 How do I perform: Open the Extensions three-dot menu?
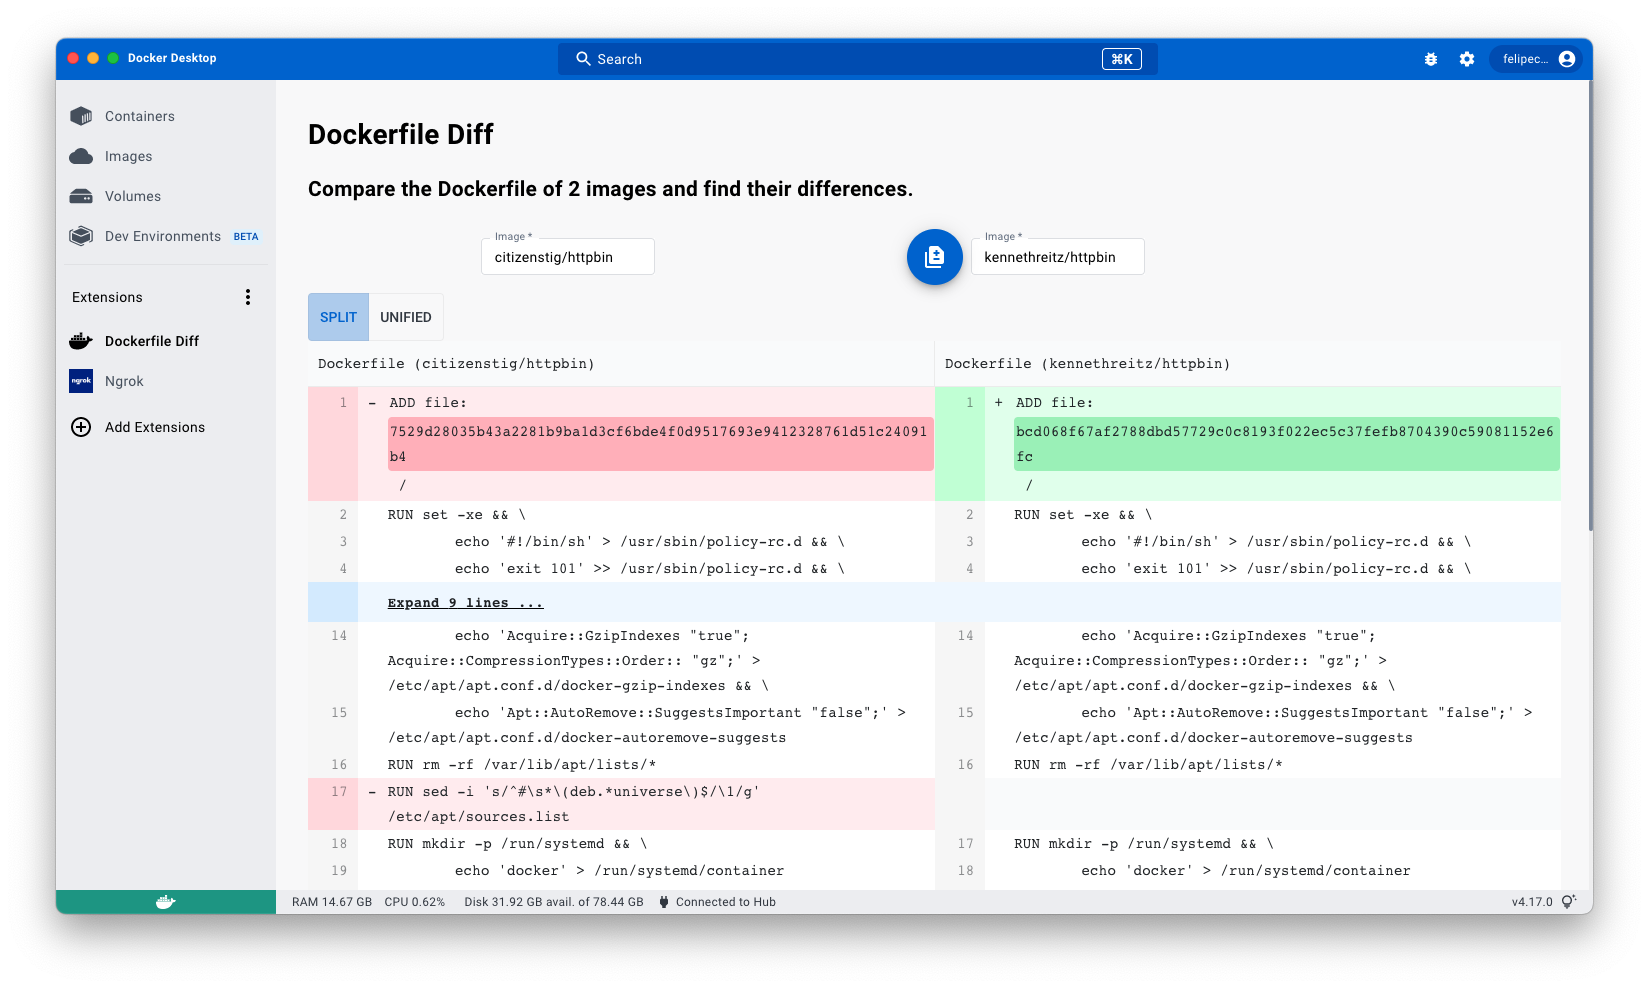pyautogui.click(x=248, y=297)
